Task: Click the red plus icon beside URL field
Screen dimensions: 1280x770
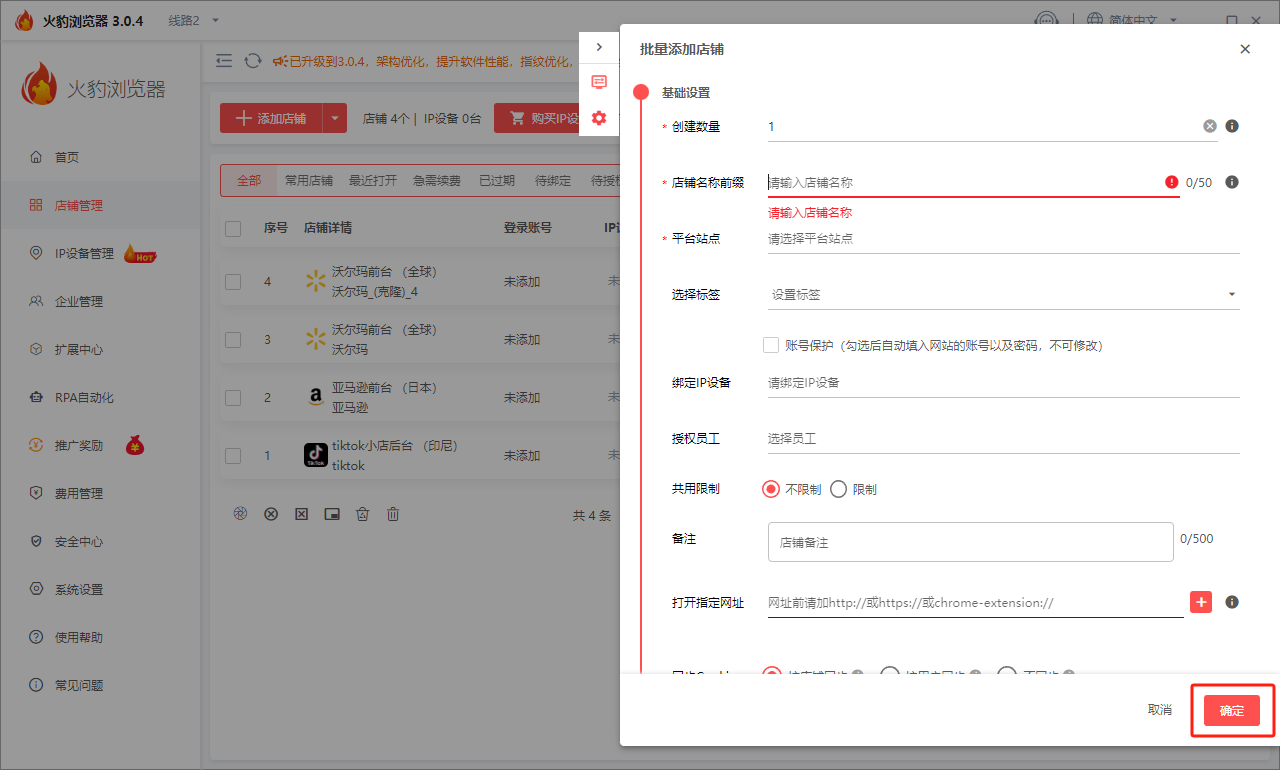Action: point(1201,602)
